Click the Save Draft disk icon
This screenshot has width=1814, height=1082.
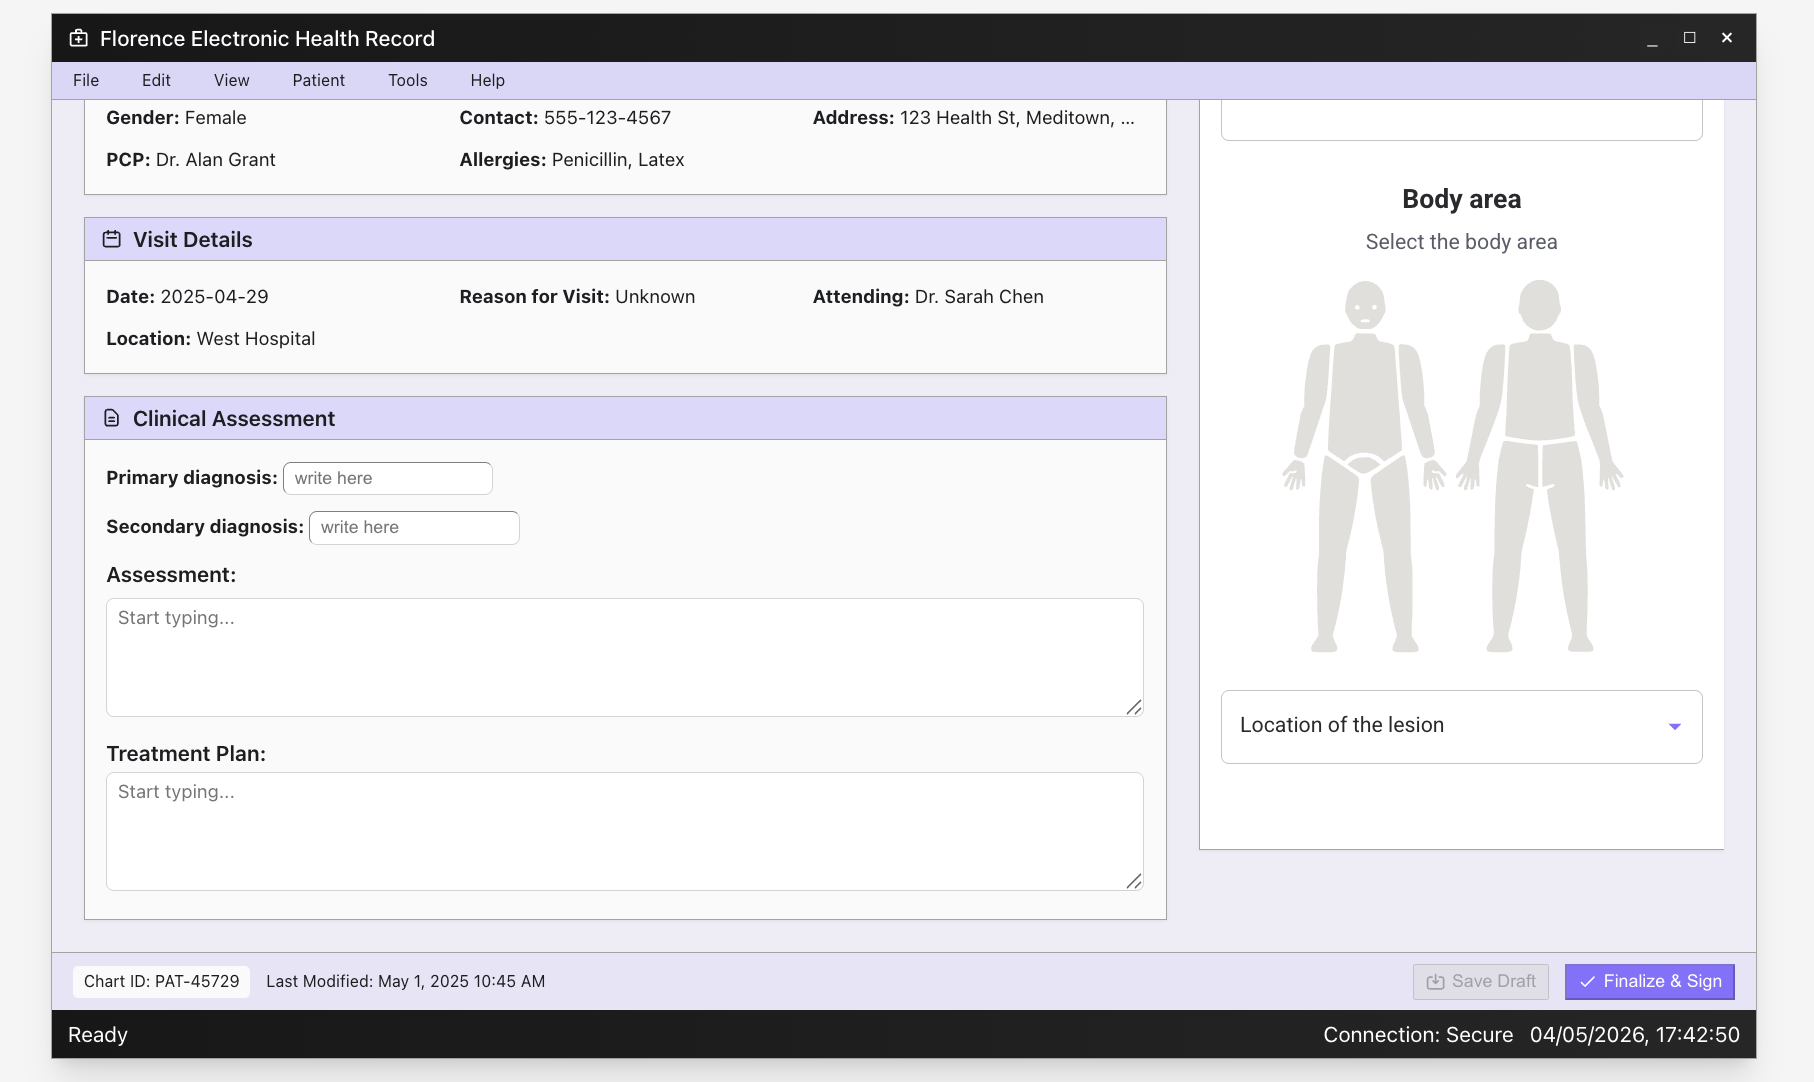(x=1435, y=982)
